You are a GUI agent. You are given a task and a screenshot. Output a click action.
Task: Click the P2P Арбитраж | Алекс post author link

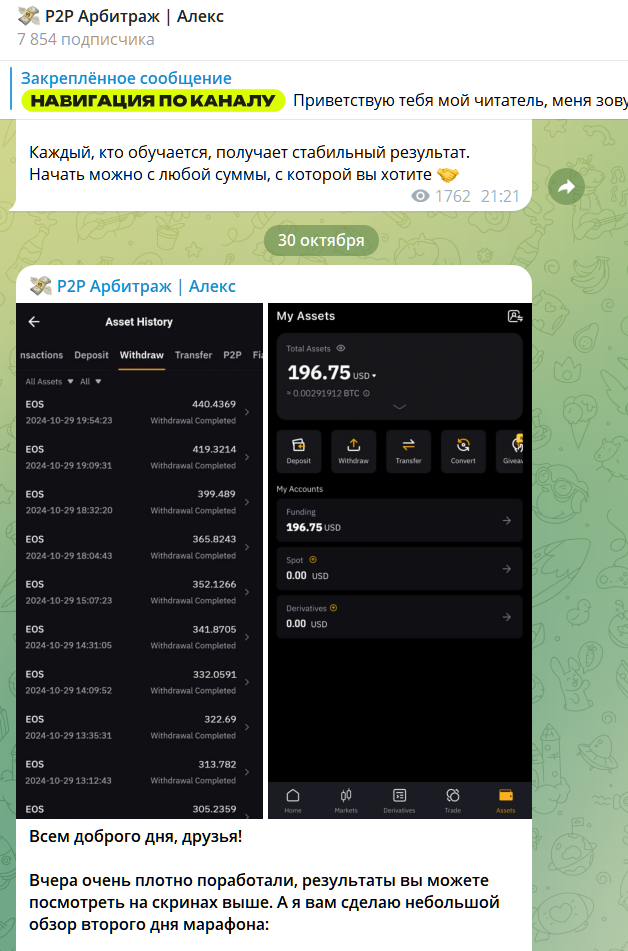coord(146,286)
